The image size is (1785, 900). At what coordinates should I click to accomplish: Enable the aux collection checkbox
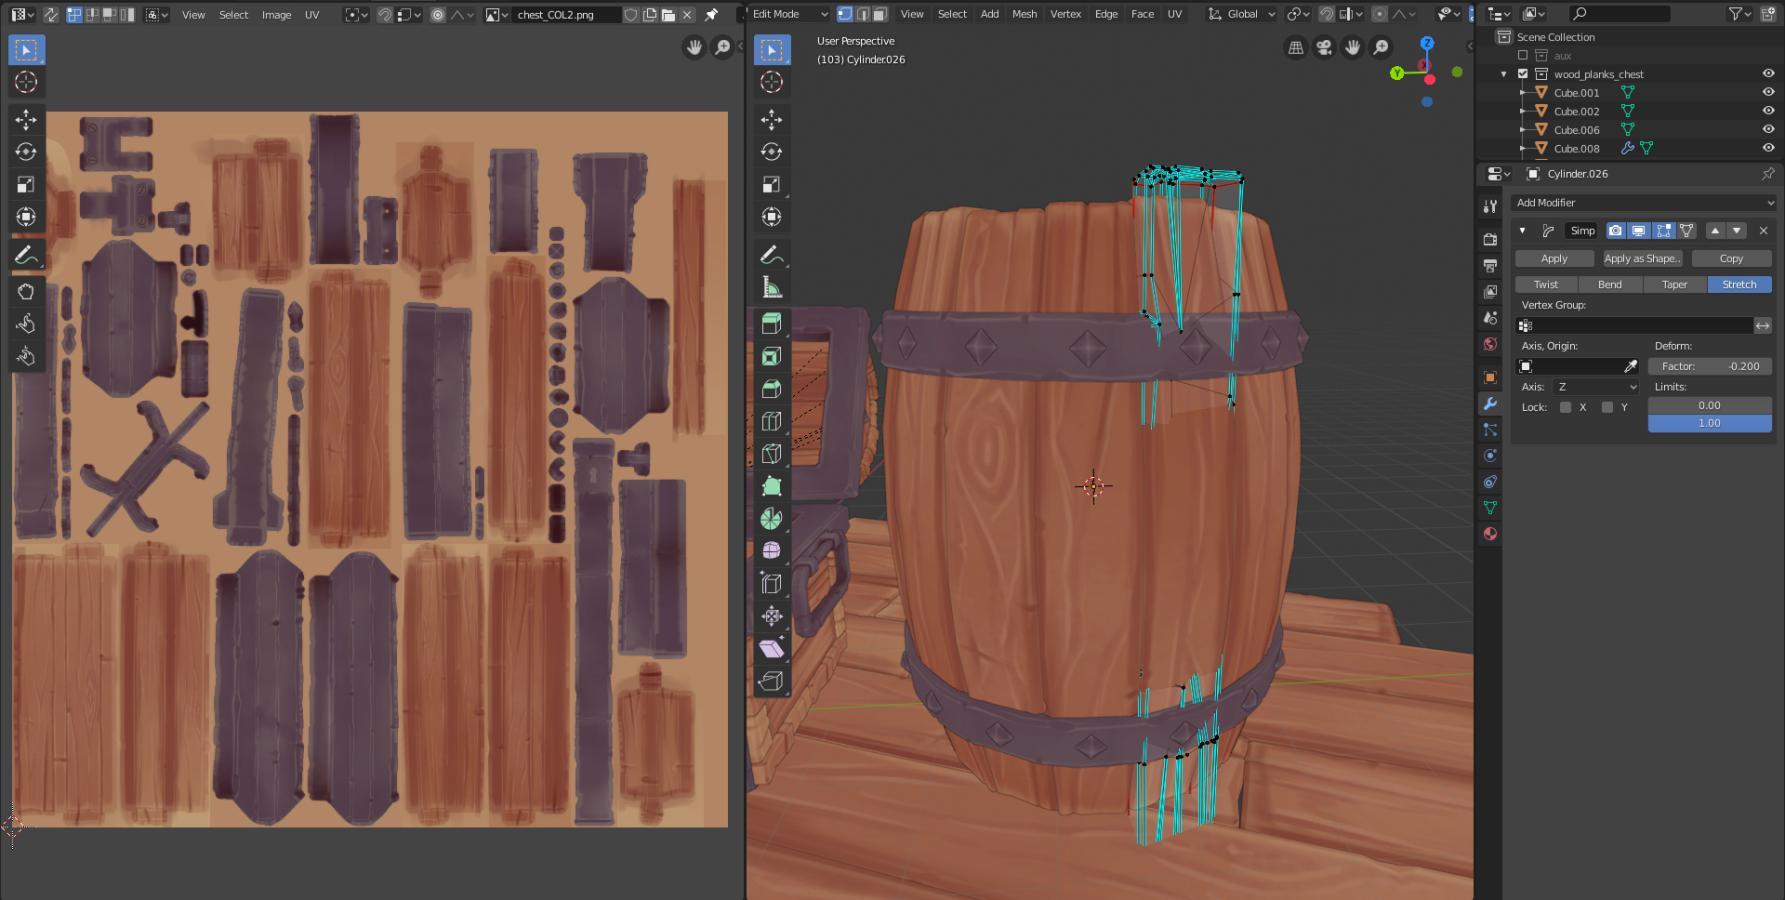[1523, 56]
